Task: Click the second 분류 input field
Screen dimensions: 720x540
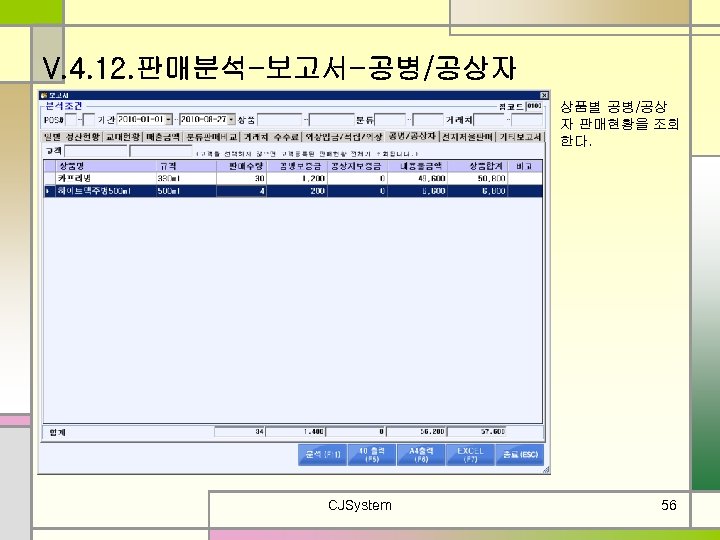Action: coord(428,120)
